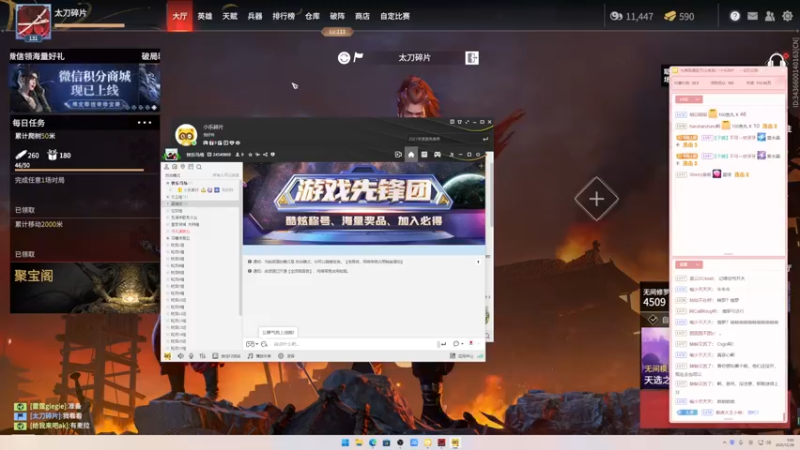
Task: Open the 微信积分商城 banner
Action: point(85,88)
